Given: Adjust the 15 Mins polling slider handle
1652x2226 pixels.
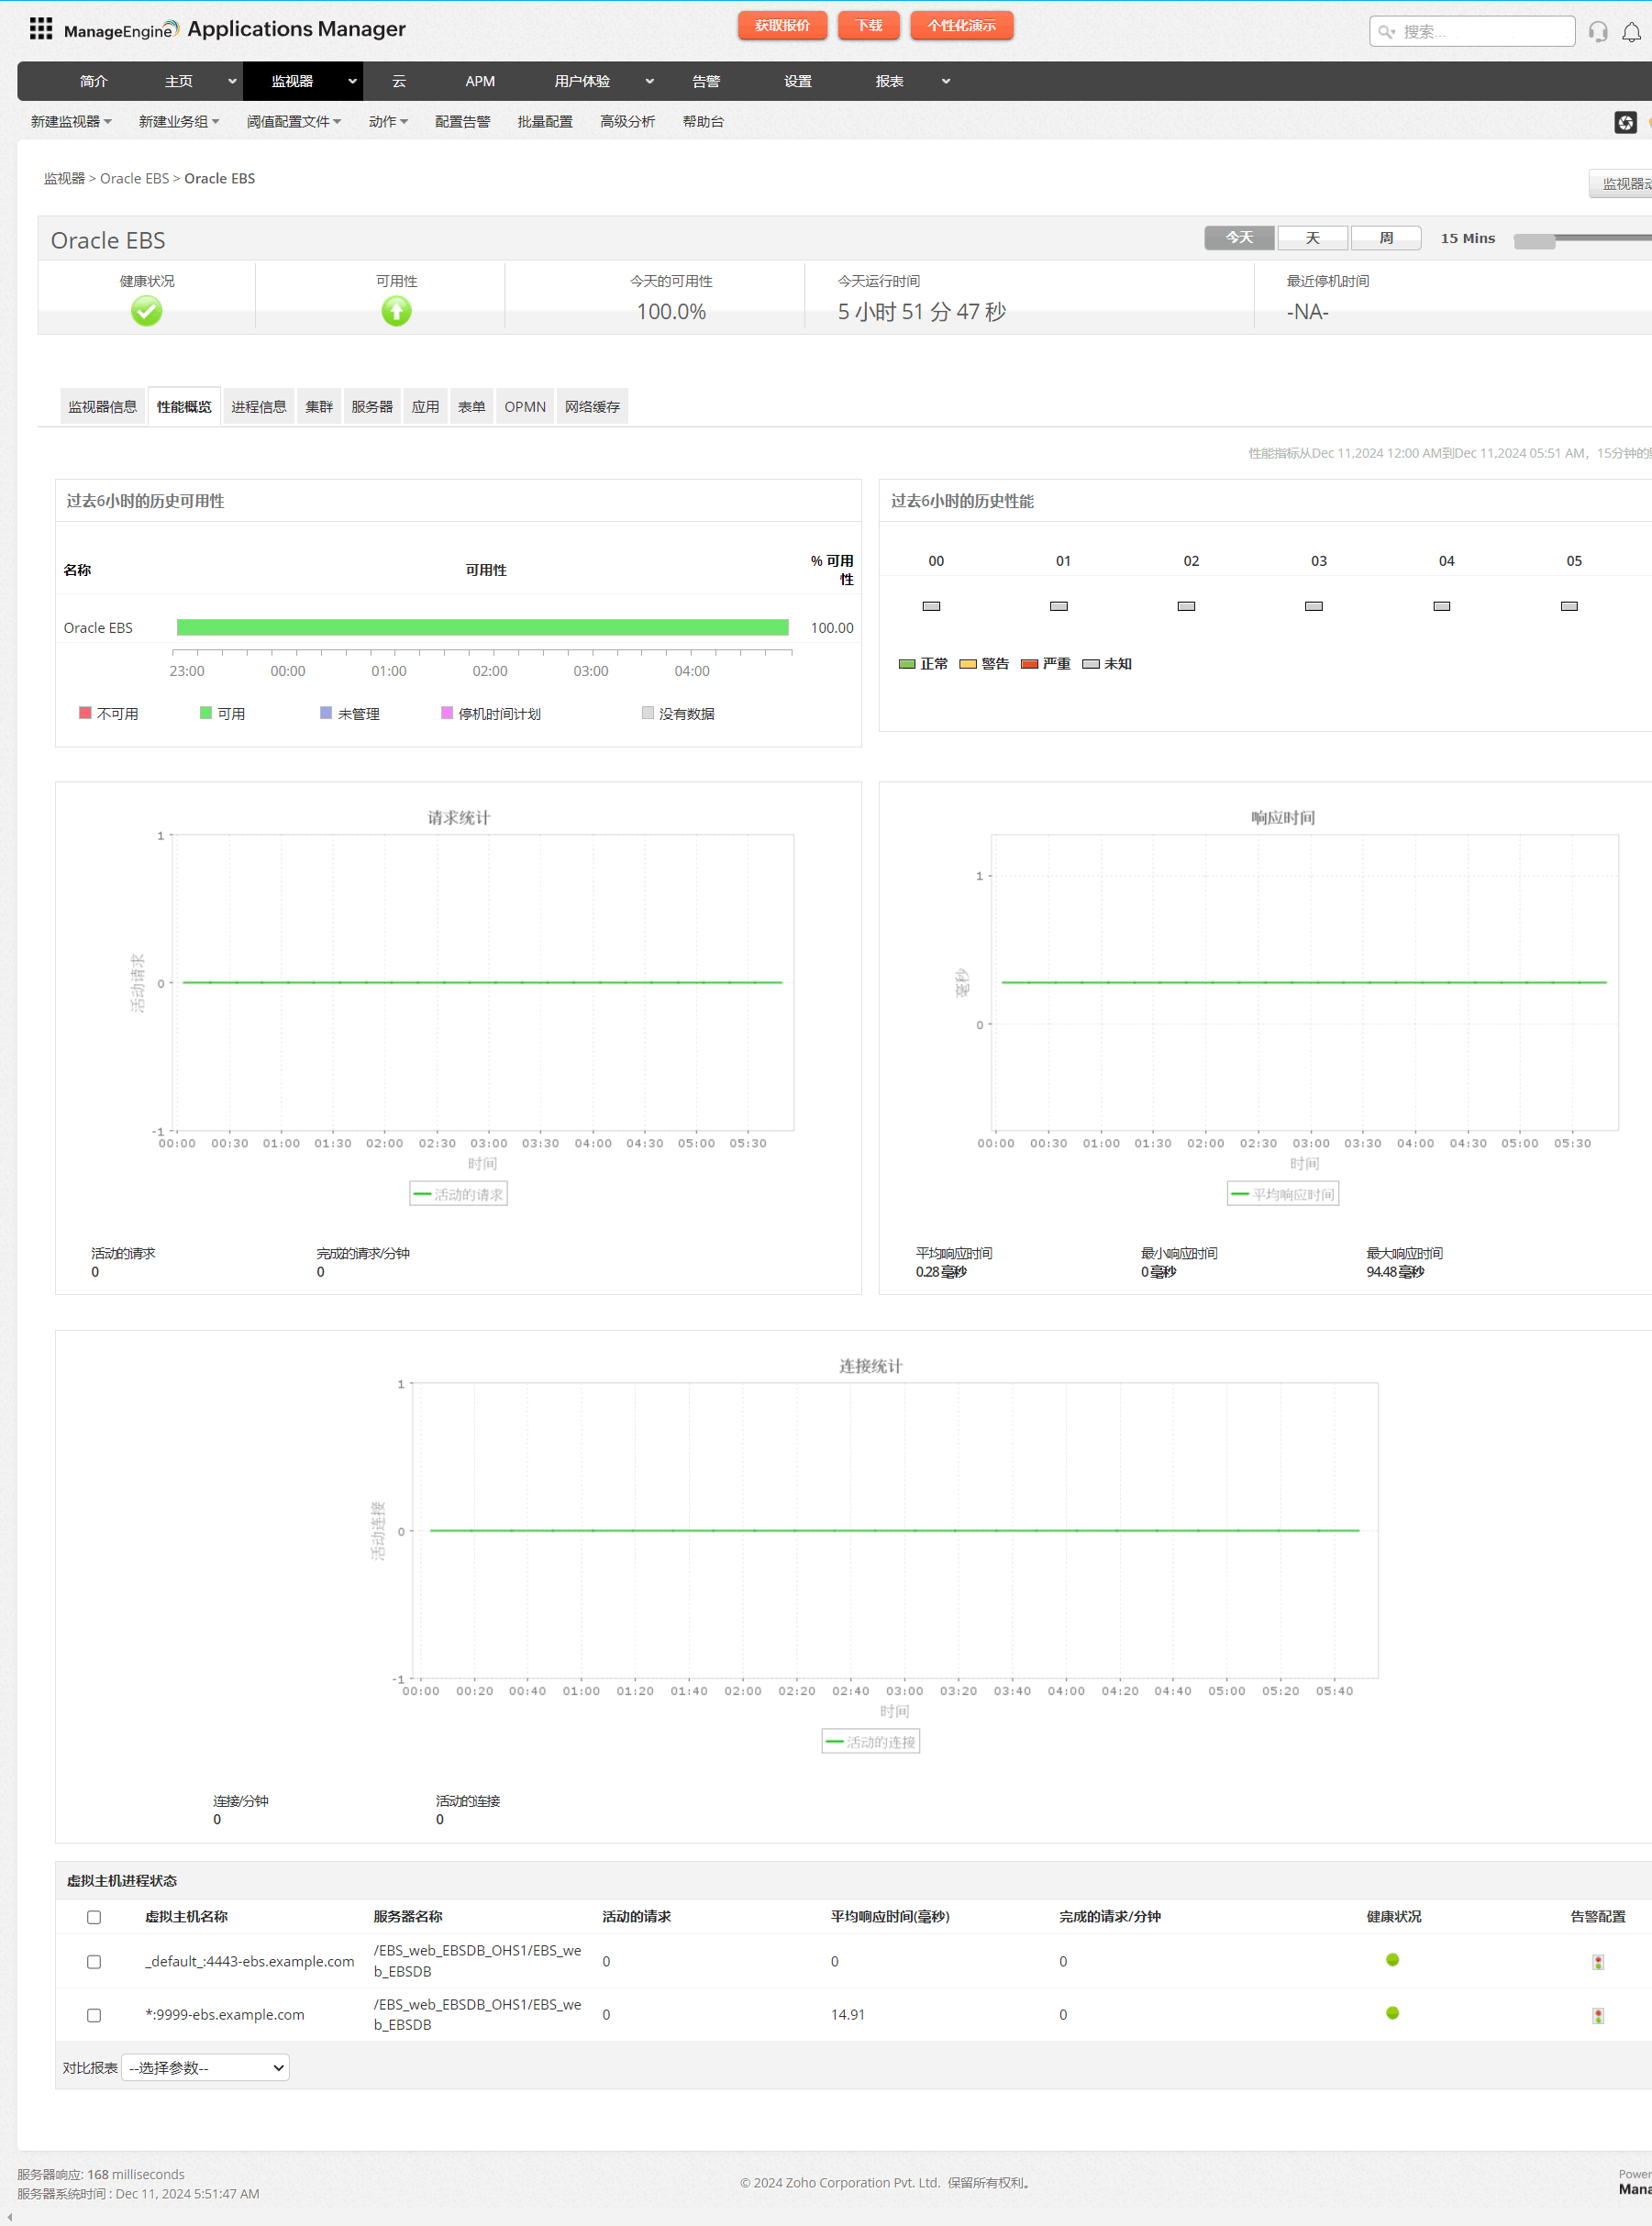Looking at the screenshot, I should click(1534, 240).
